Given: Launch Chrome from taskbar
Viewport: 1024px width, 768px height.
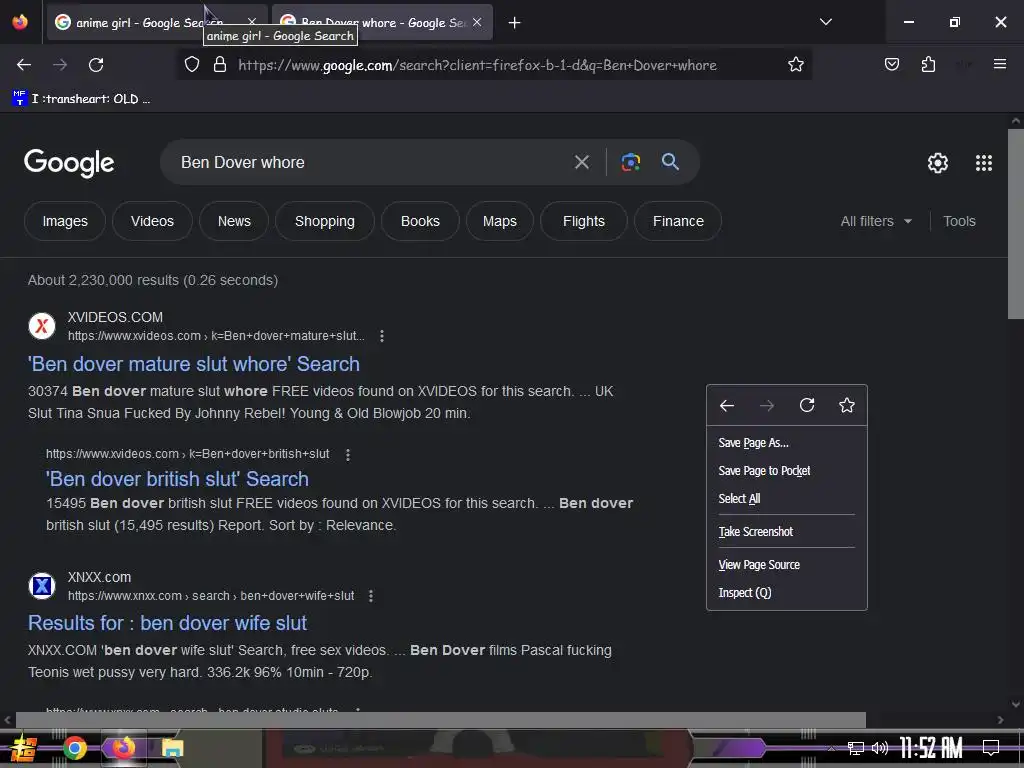Looking at the screenshot, I should [75, 748].
